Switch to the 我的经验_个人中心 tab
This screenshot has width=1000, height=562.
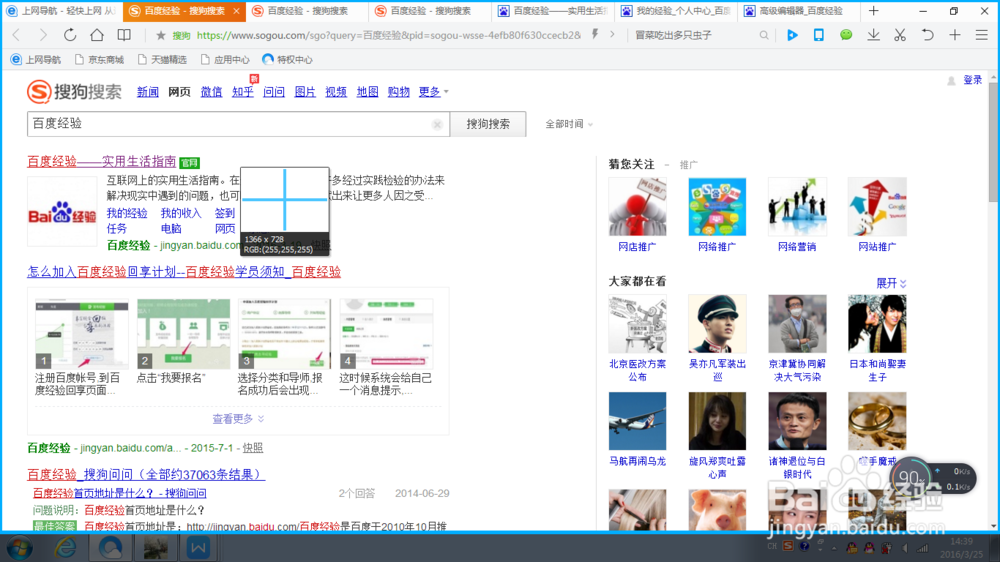(676, 11)
